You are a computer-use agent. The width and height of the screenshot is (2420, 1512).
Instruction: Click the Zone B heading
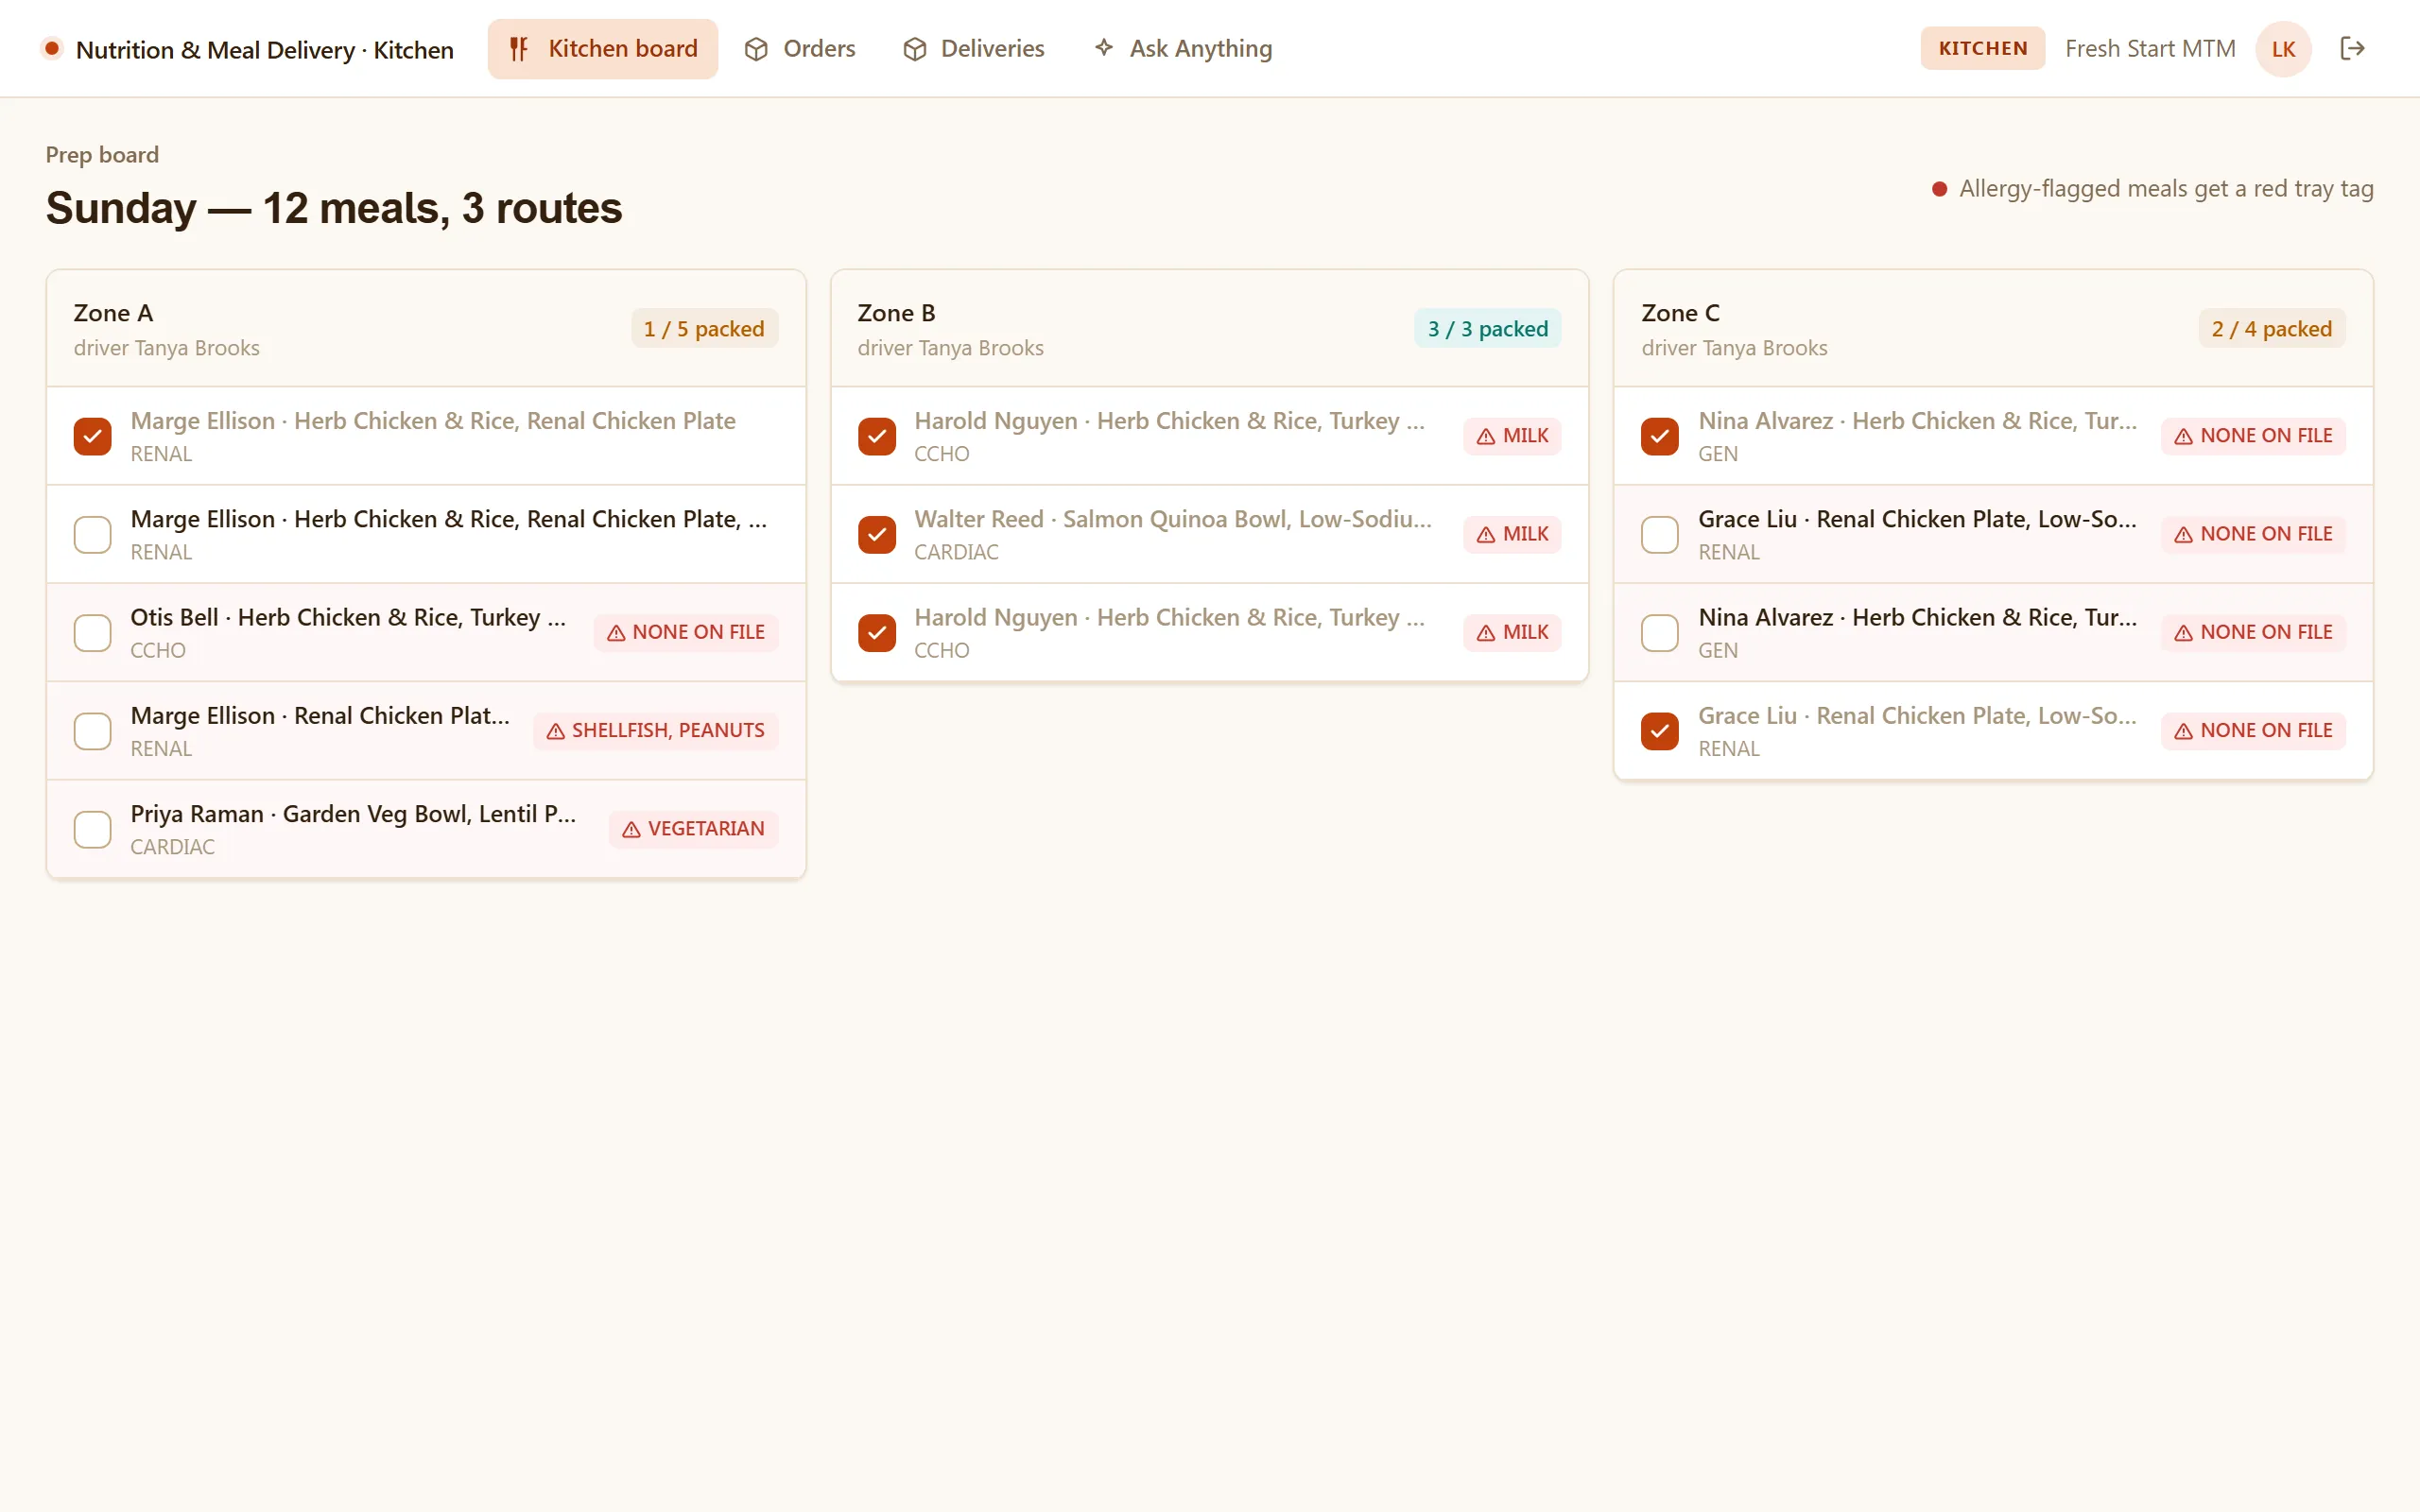tap(896, 313)
